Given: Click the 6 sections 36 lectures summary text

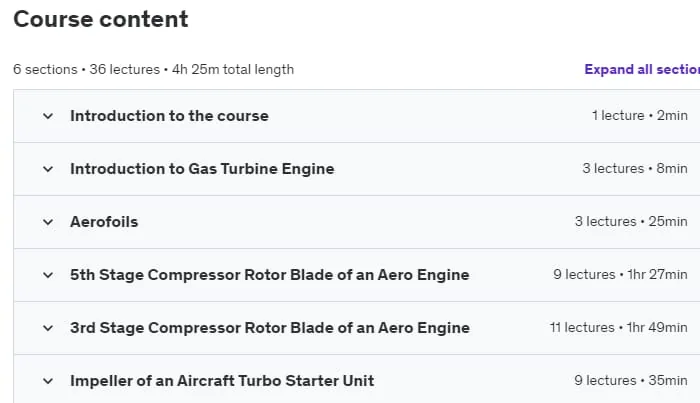Looking at the screenshot, I should [x=154, y=70].
